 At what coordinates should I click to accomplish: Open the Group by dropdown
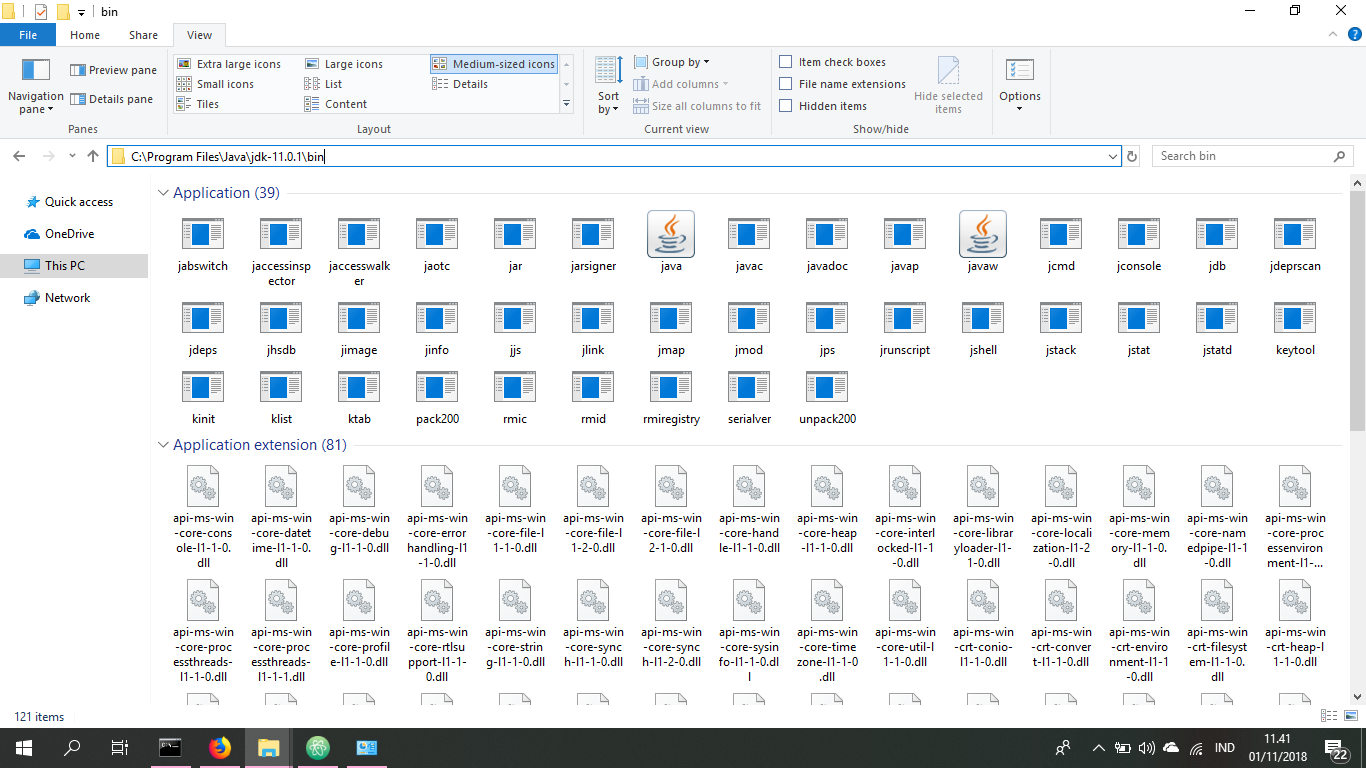point(672,62)
